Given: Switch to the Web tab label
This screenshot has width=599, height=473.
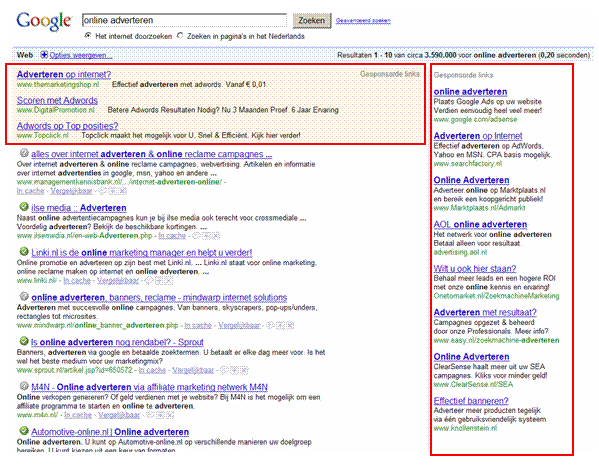Looking at the screenshot, I should (25, 55).
